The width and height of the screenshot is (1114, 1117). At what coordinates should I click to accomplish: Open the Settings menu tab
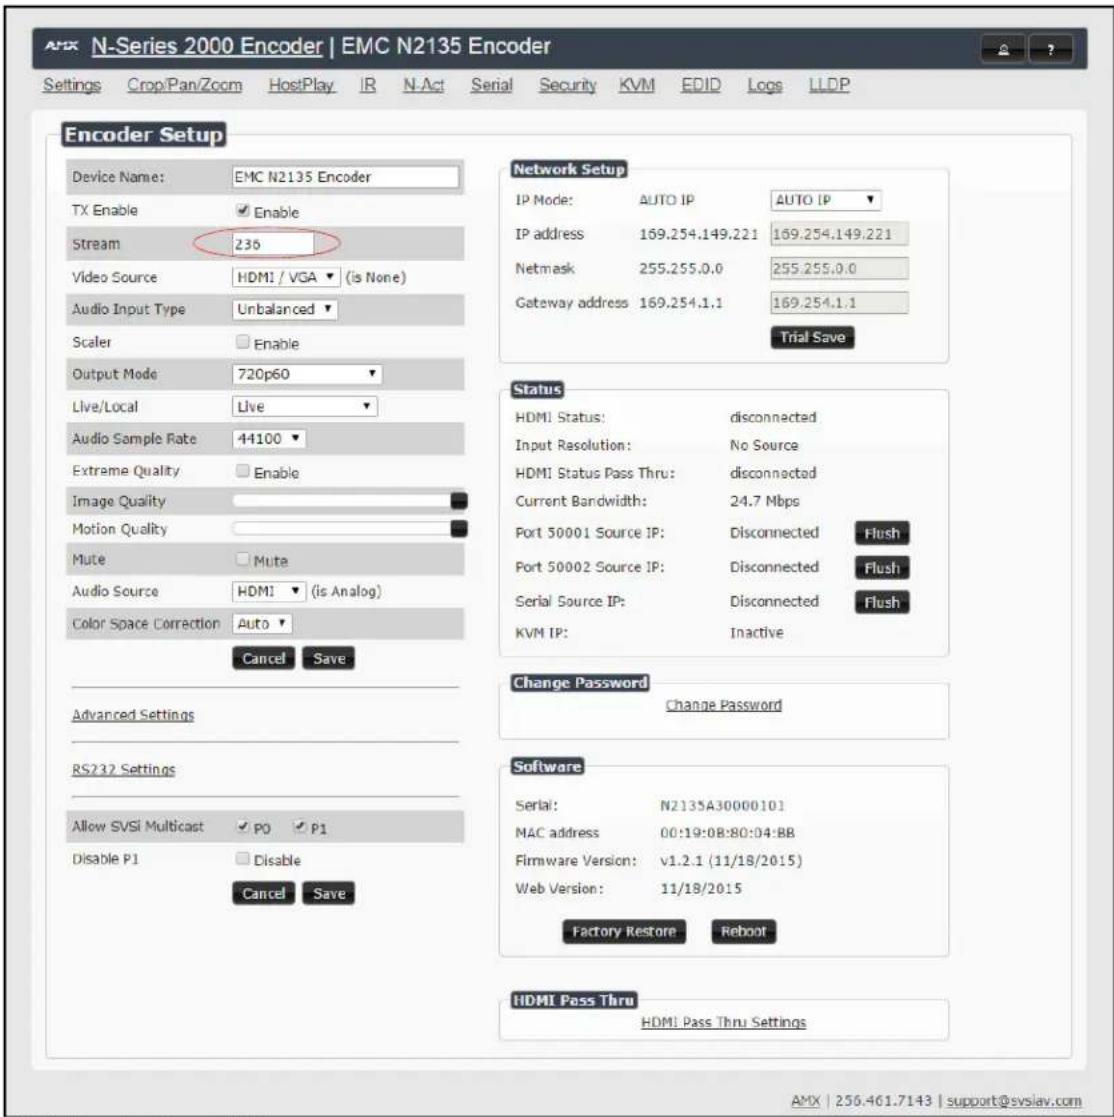(72, 85)
